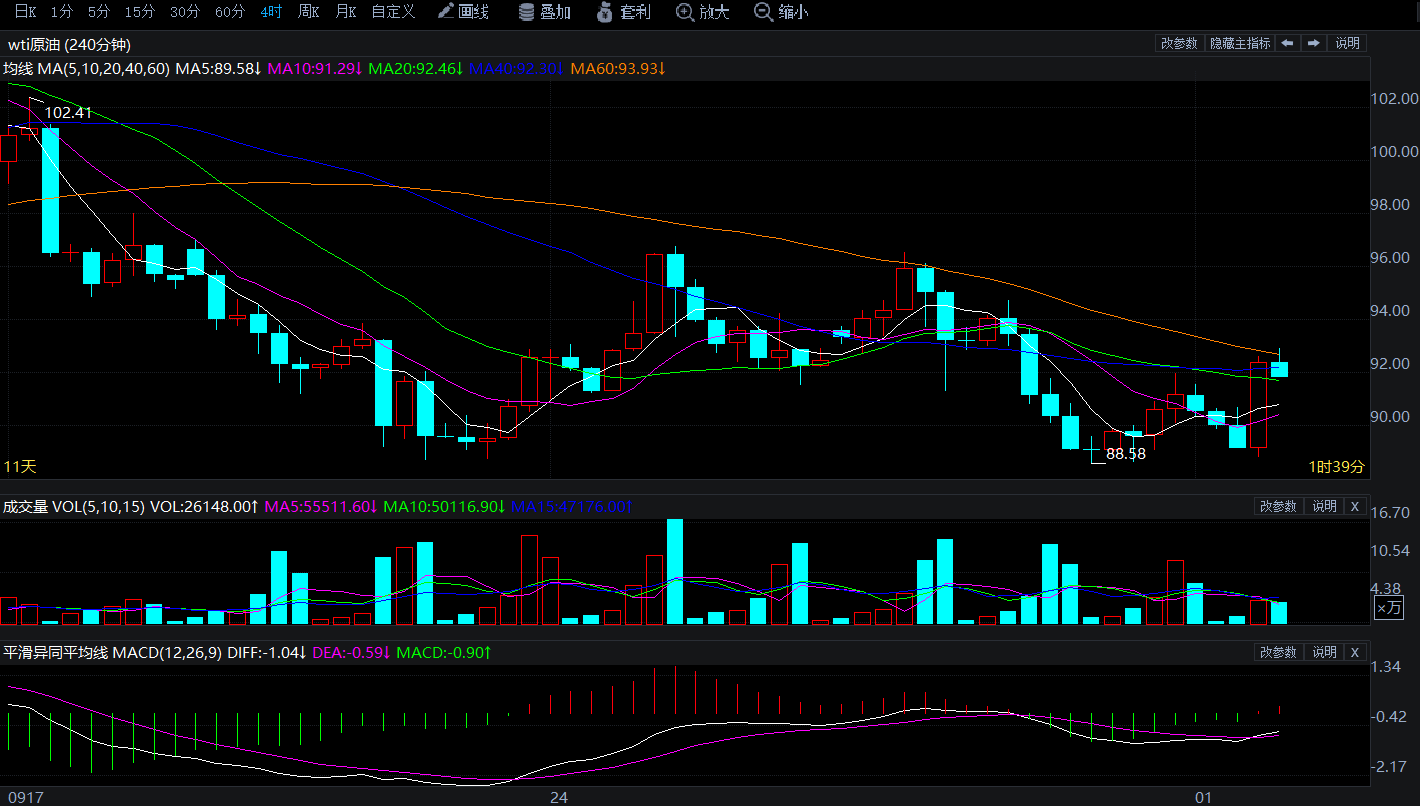Click the 0917 date on the time axis
1420x806 pixels.
click(x=24, y=797)
